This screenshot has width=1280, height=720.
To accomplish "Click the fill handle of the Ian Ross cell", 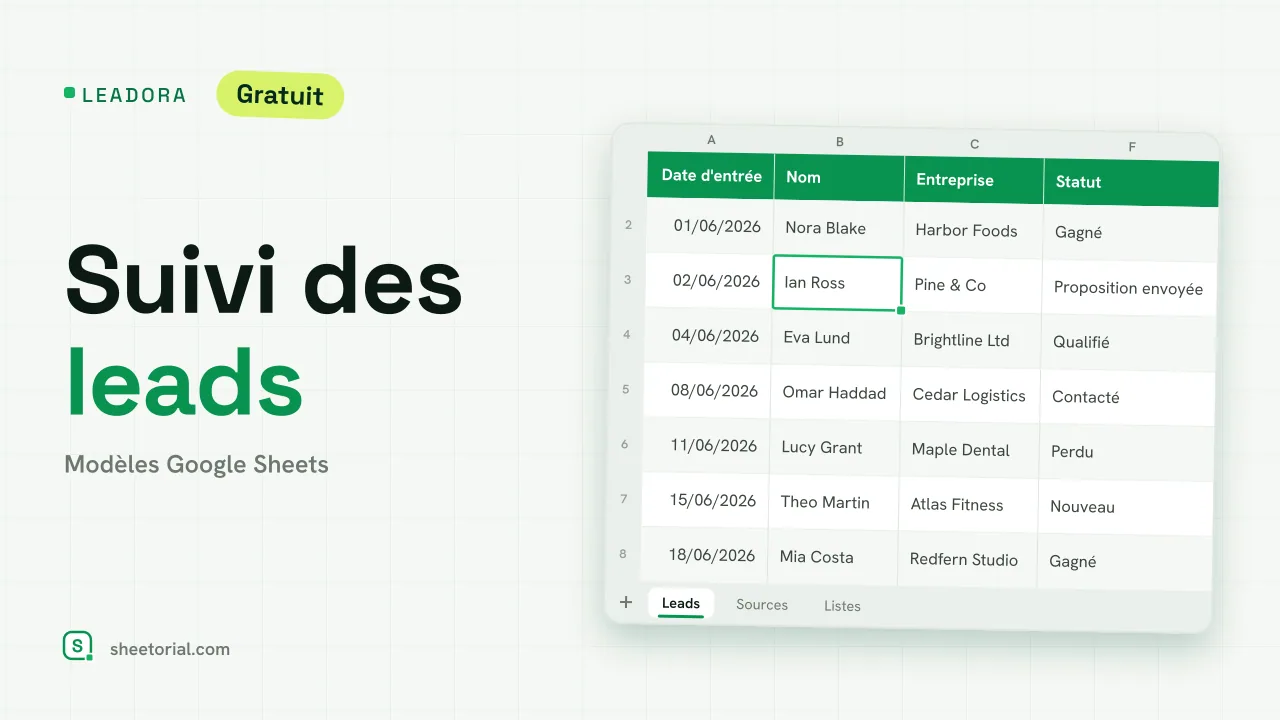I will (901, 311).
